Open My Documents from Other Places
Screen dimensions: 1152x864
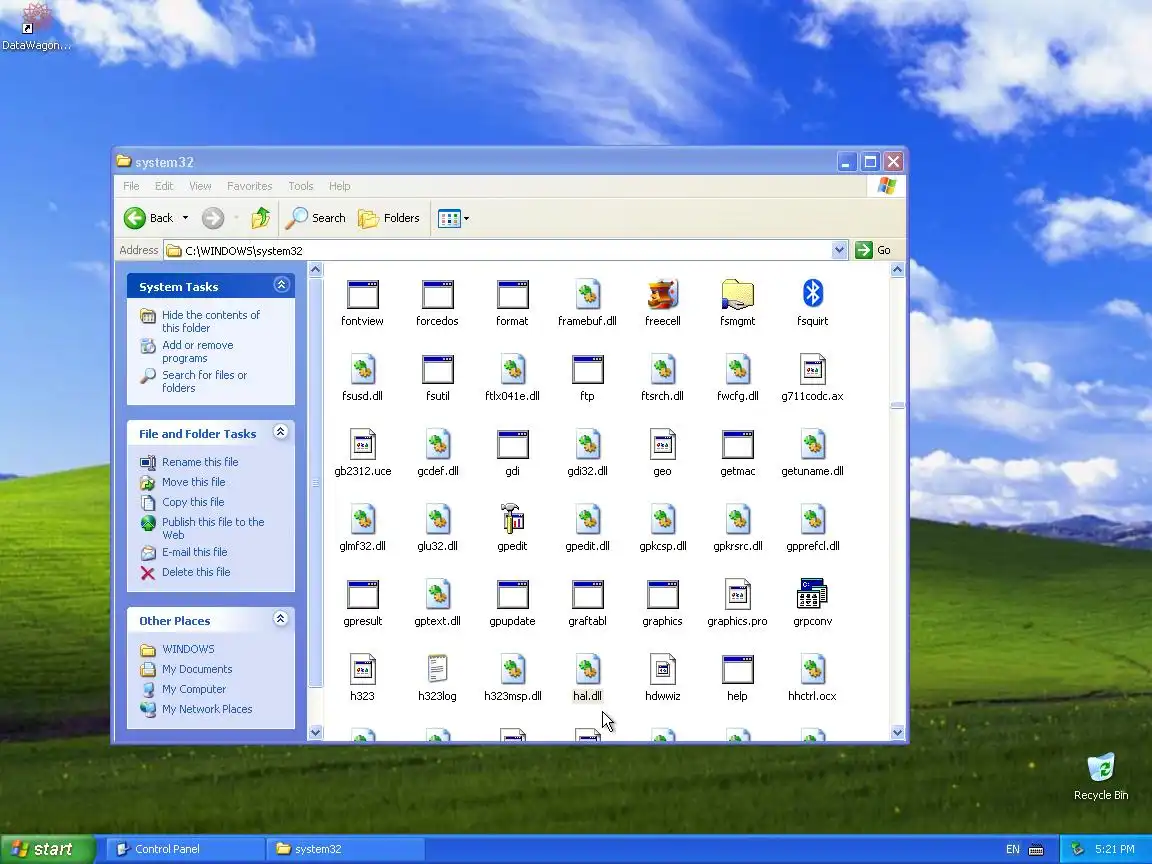point(197,669)
